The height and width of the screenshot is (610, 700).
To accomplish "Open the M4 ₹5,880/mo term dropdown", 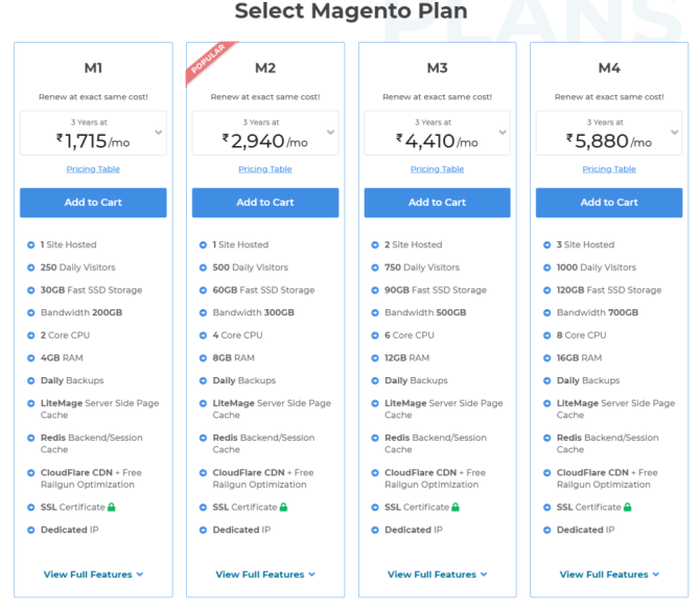I will [x=609, y=133].
